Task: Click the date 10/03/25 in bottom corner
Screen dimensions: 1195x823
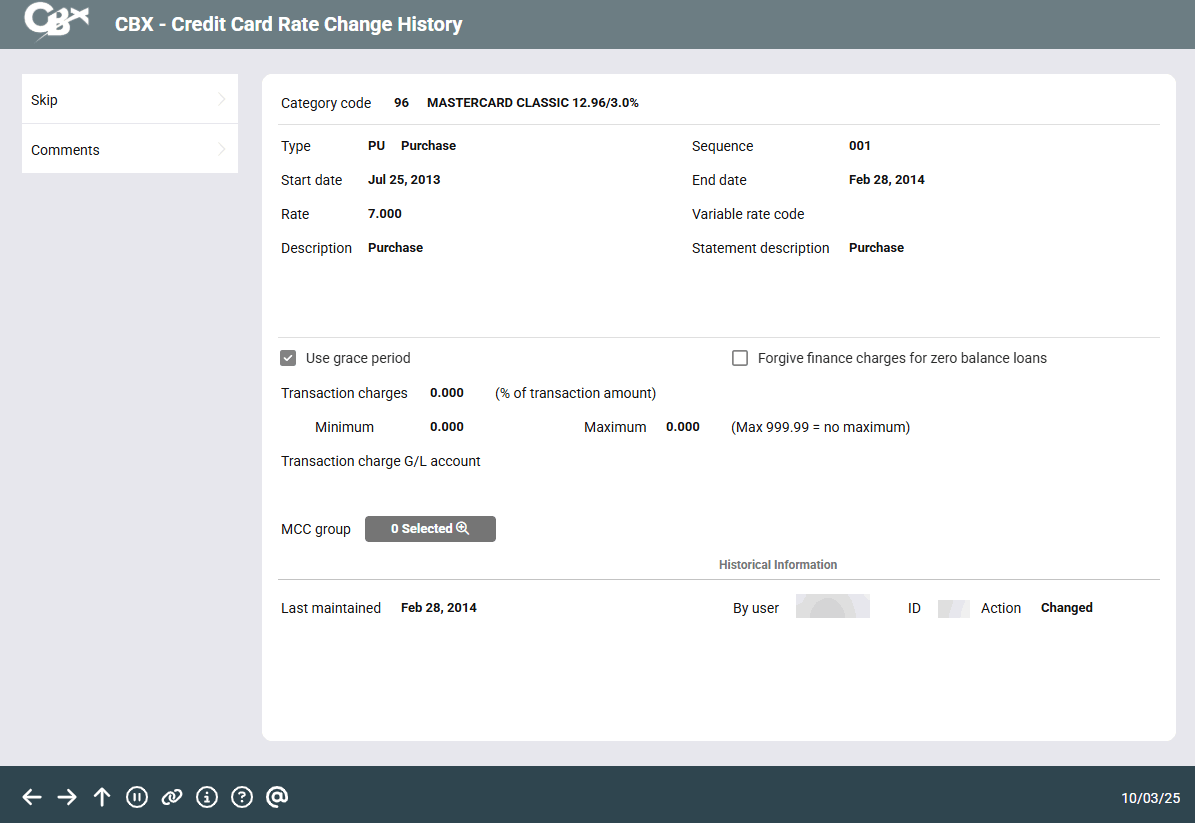Action: point(1150,798)
